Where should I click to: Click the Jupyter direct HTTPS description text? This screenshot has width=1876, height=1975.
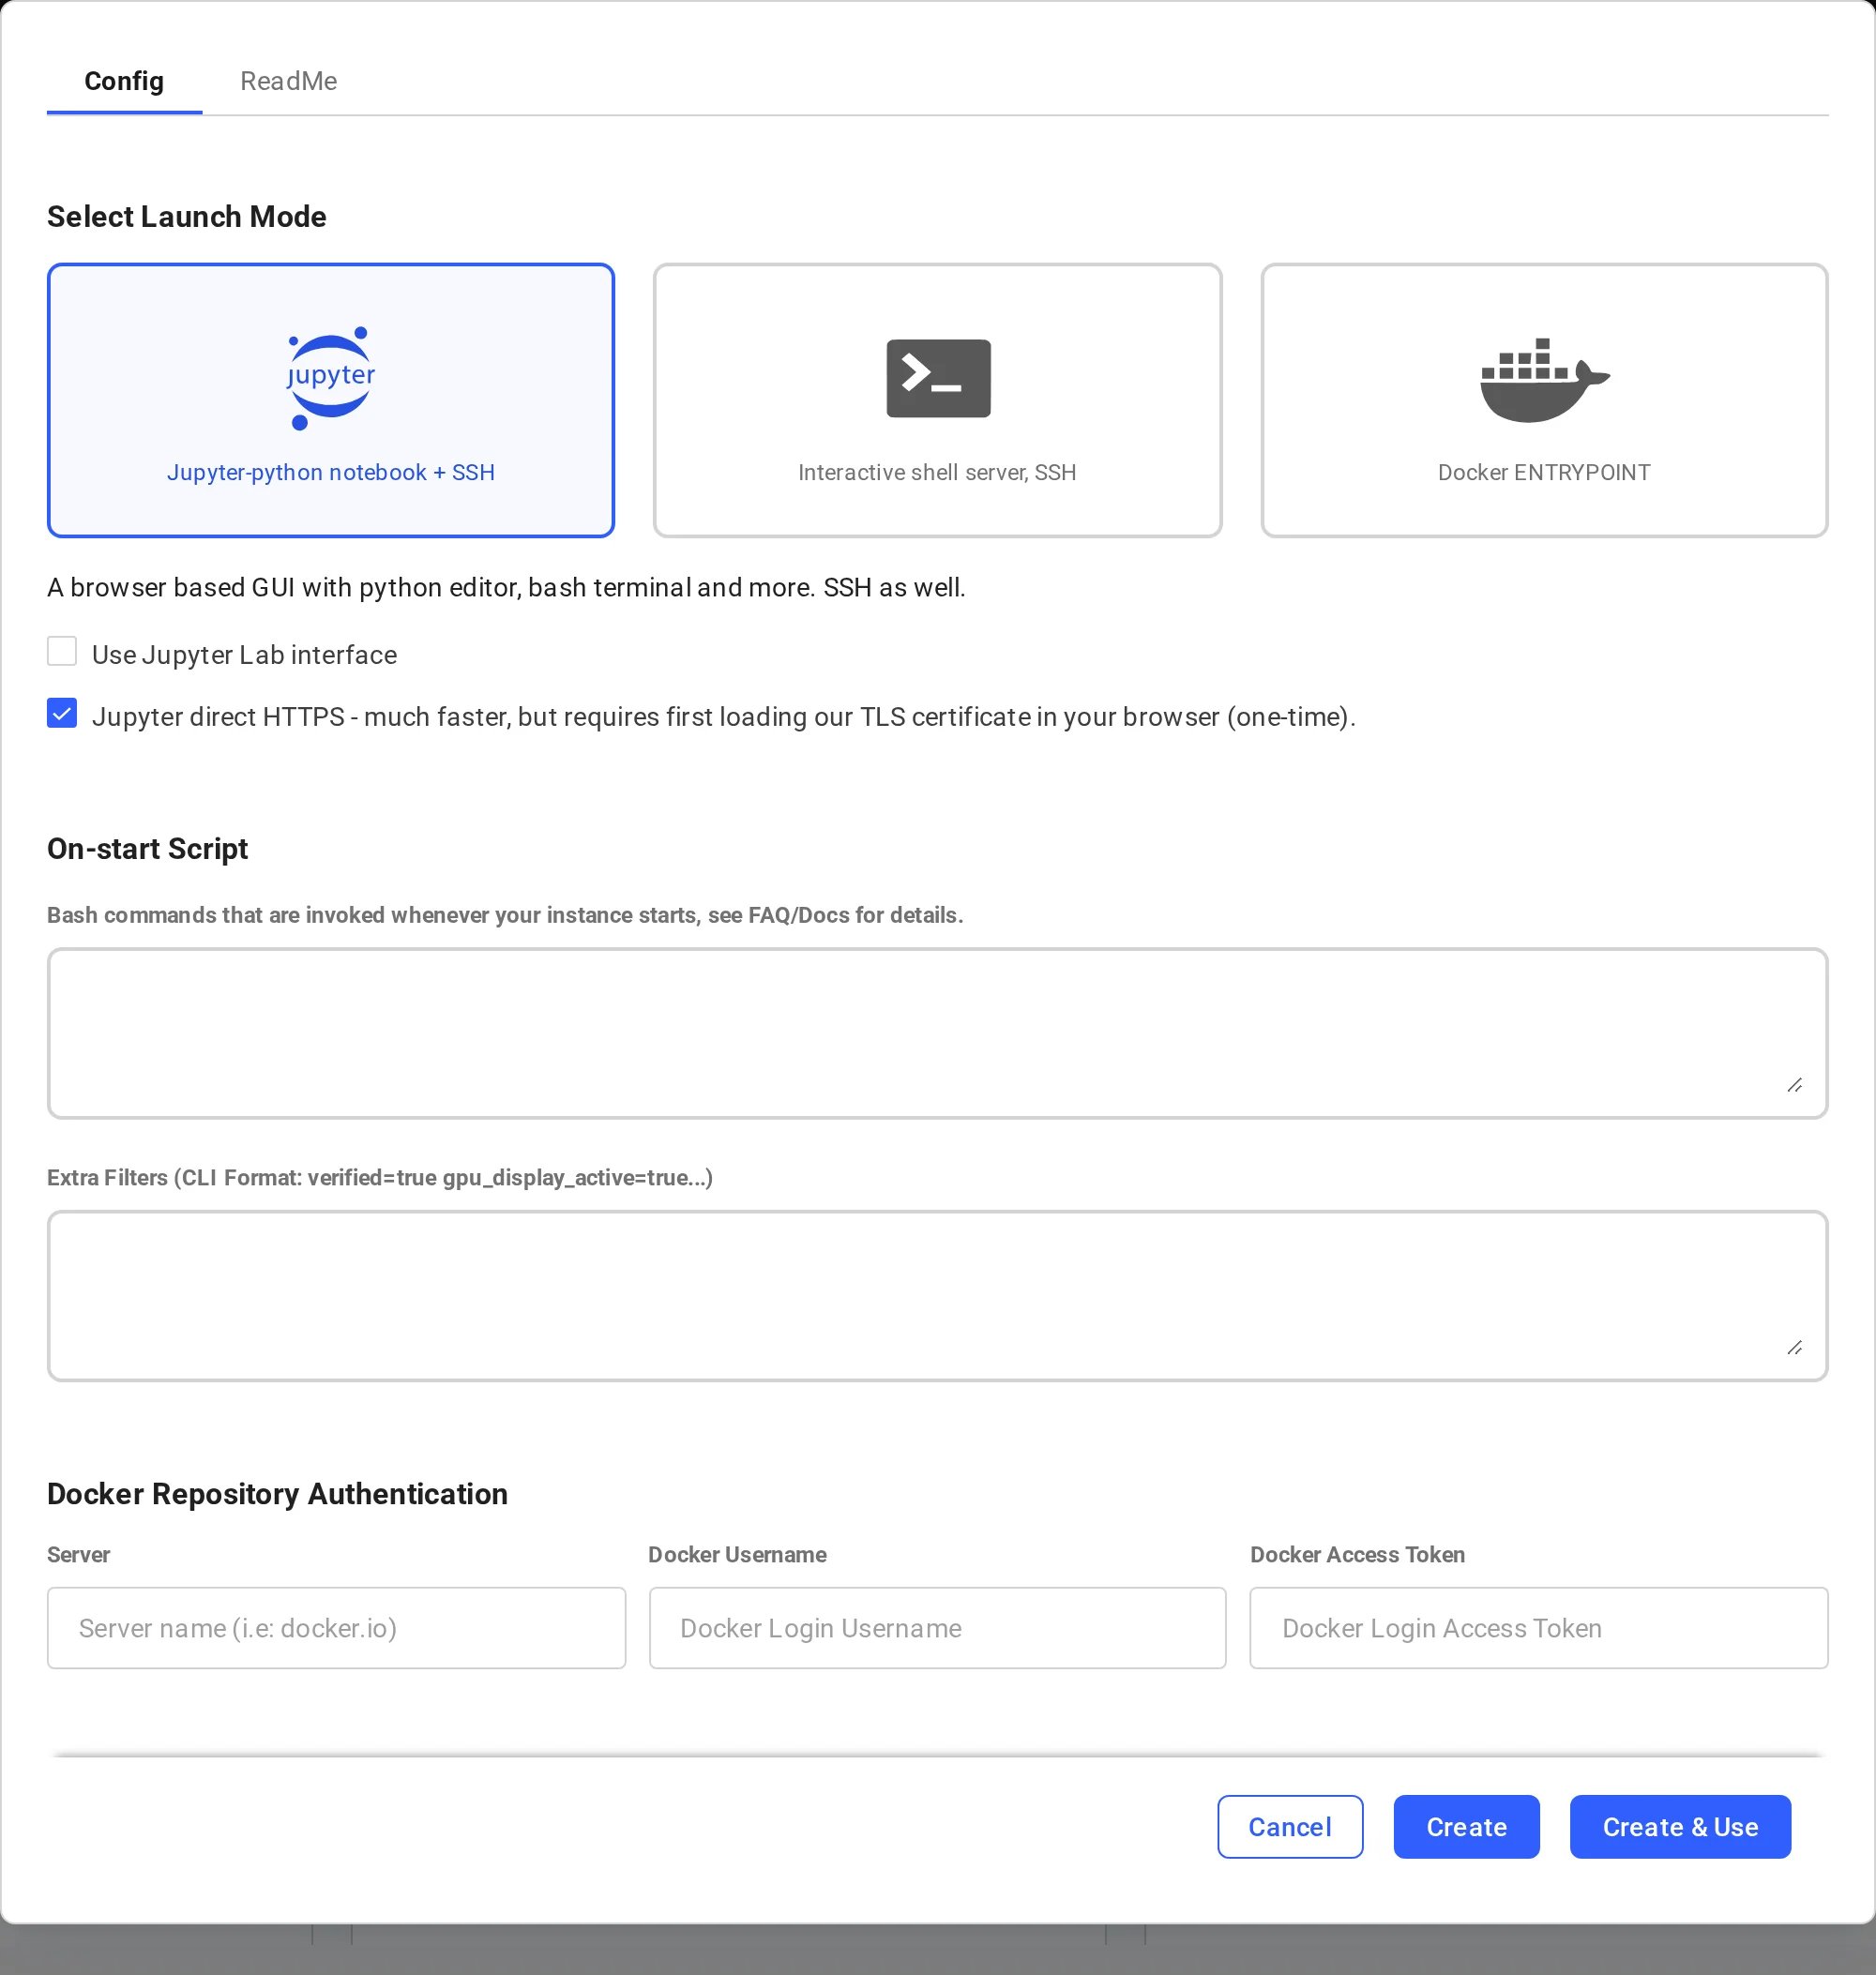pyautogui.click(x=724, y=717)
